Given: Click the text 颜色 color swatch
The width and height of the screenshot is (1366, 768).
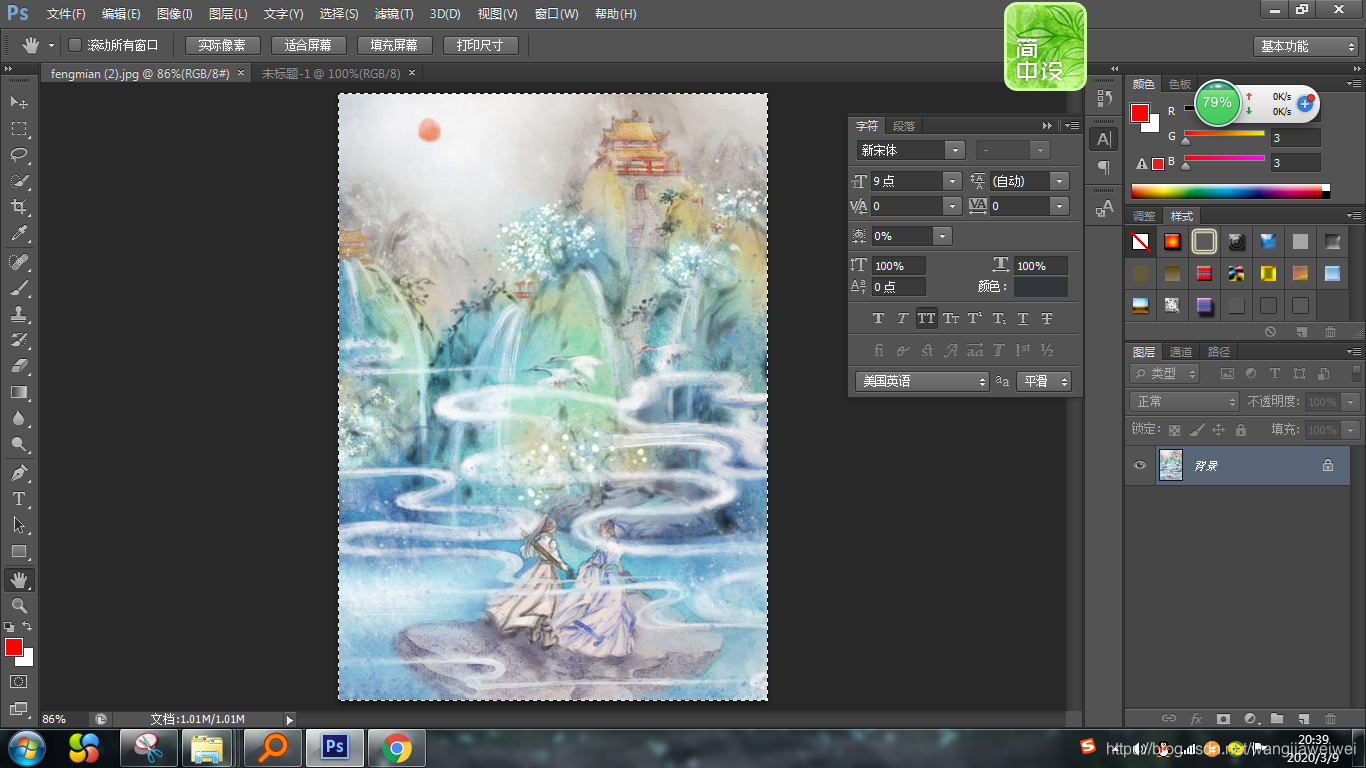Looking at the screenshot, I should click(x=1041, y=287).
